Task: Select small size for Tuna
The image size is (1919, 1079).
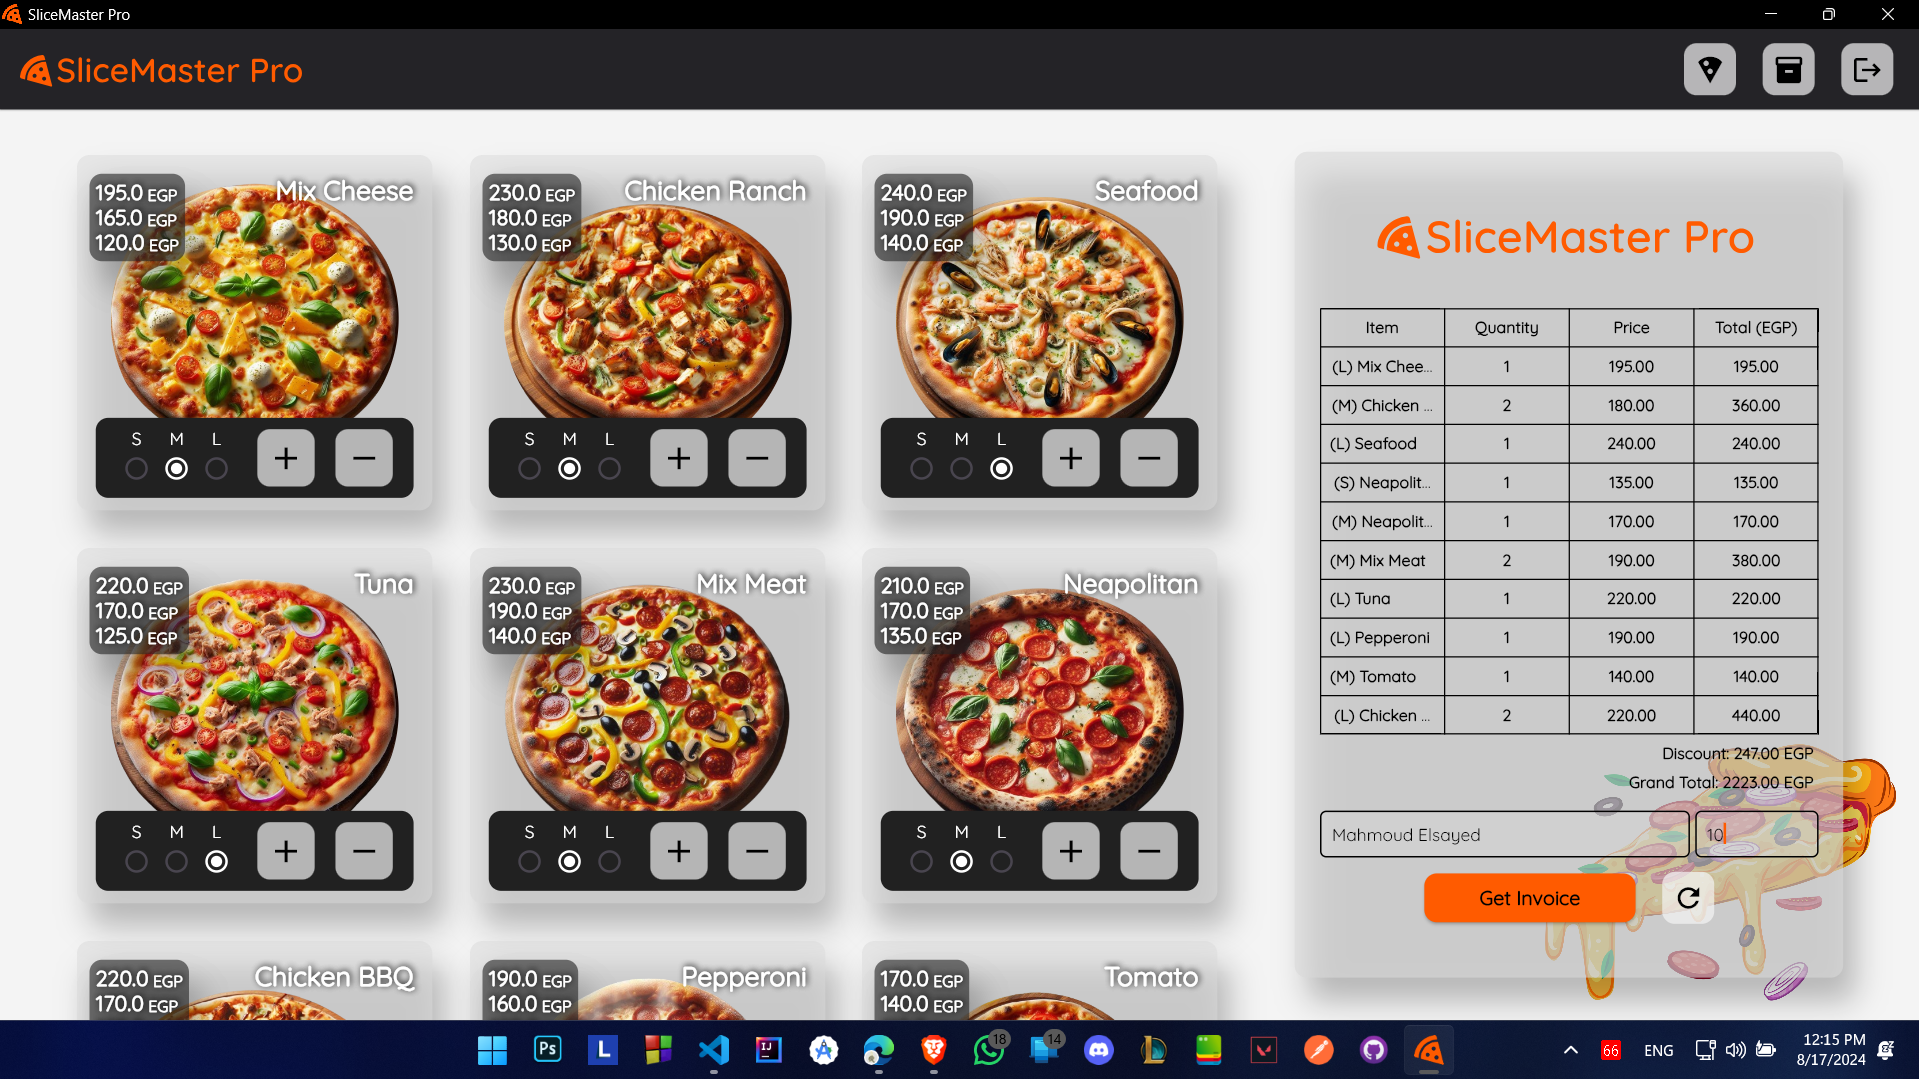Action: point(137,861)
